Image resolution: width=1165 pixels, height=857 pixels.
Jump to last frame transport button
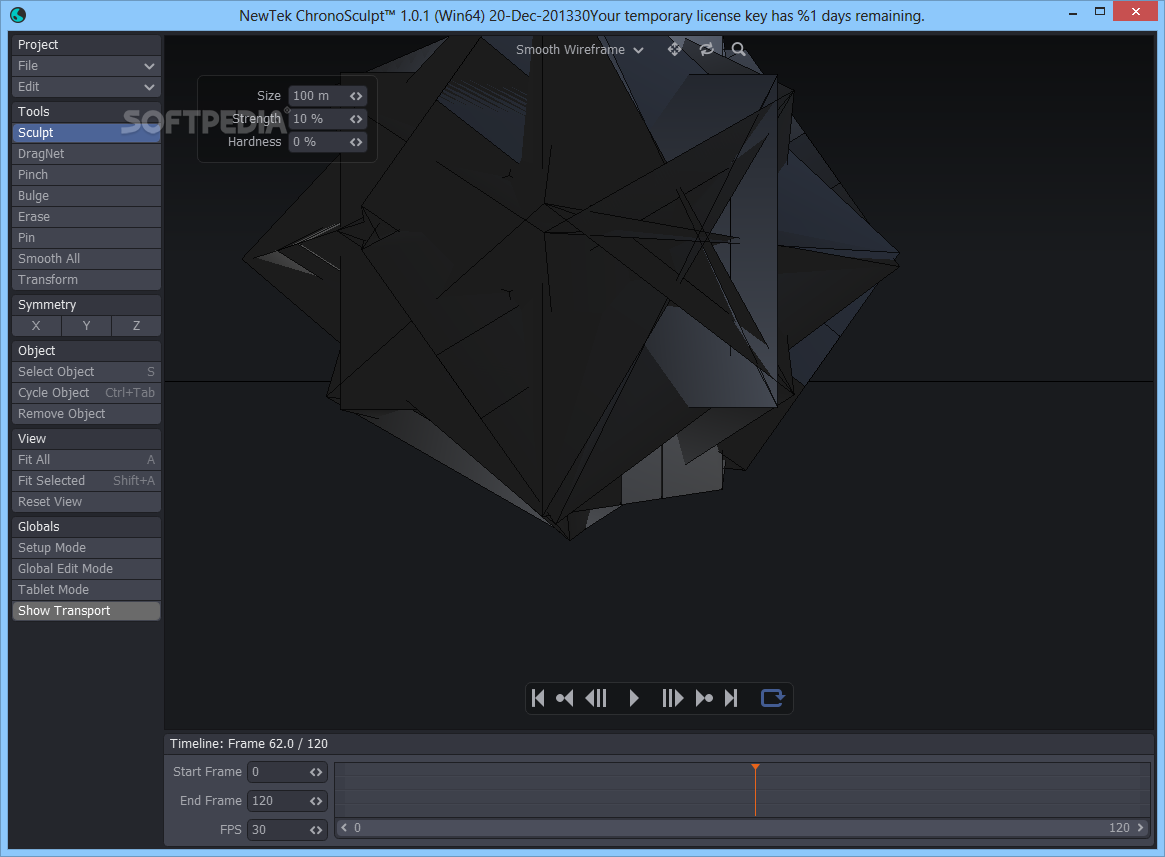[x=731, y=698]
